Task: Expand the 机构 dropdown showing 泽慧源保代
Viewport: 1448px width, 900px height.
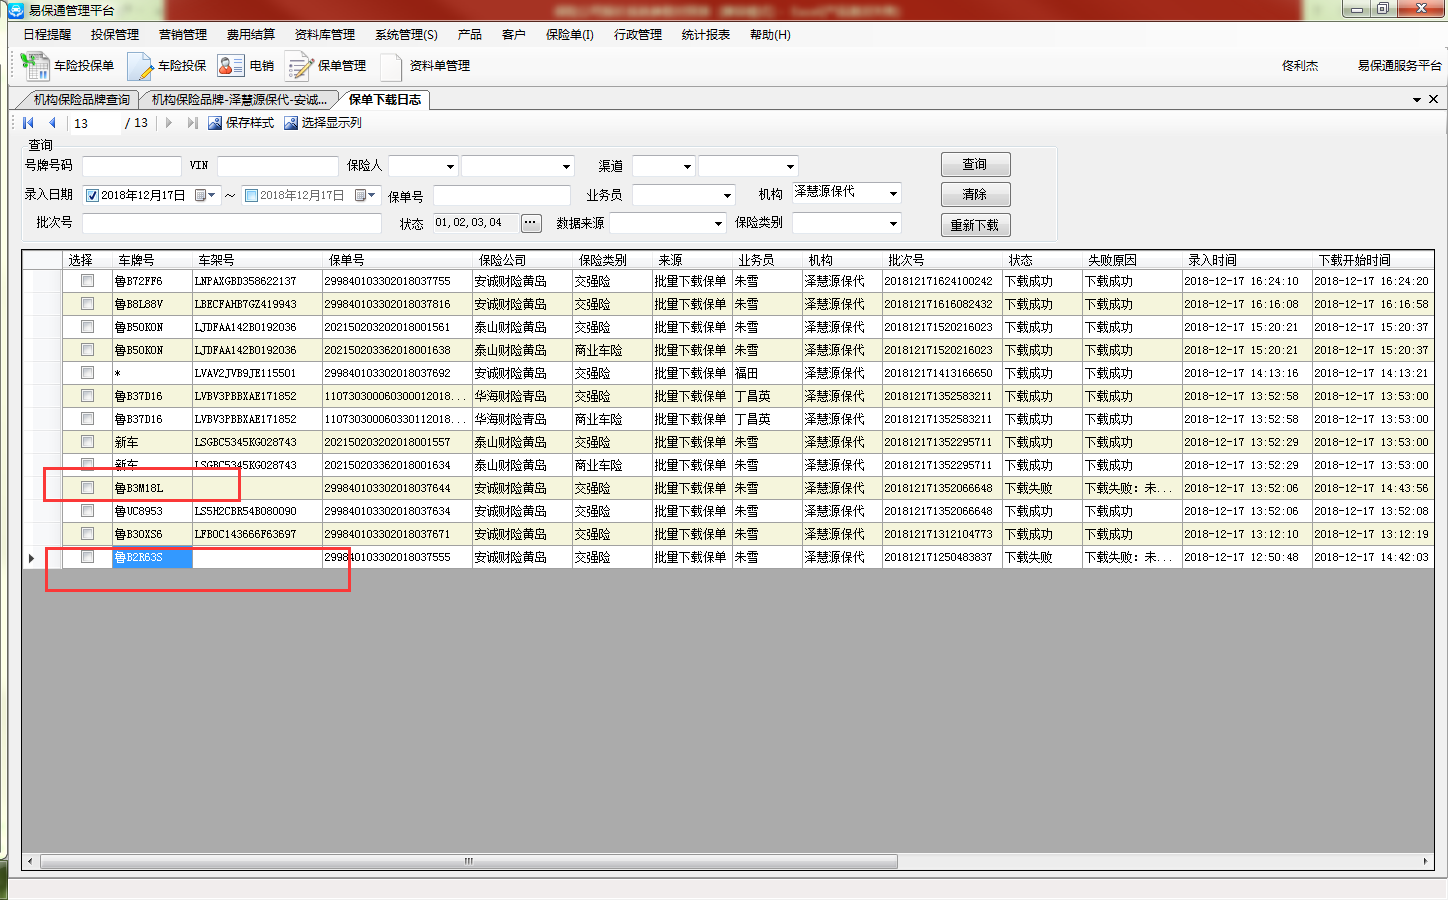Action: pos(893,193)
